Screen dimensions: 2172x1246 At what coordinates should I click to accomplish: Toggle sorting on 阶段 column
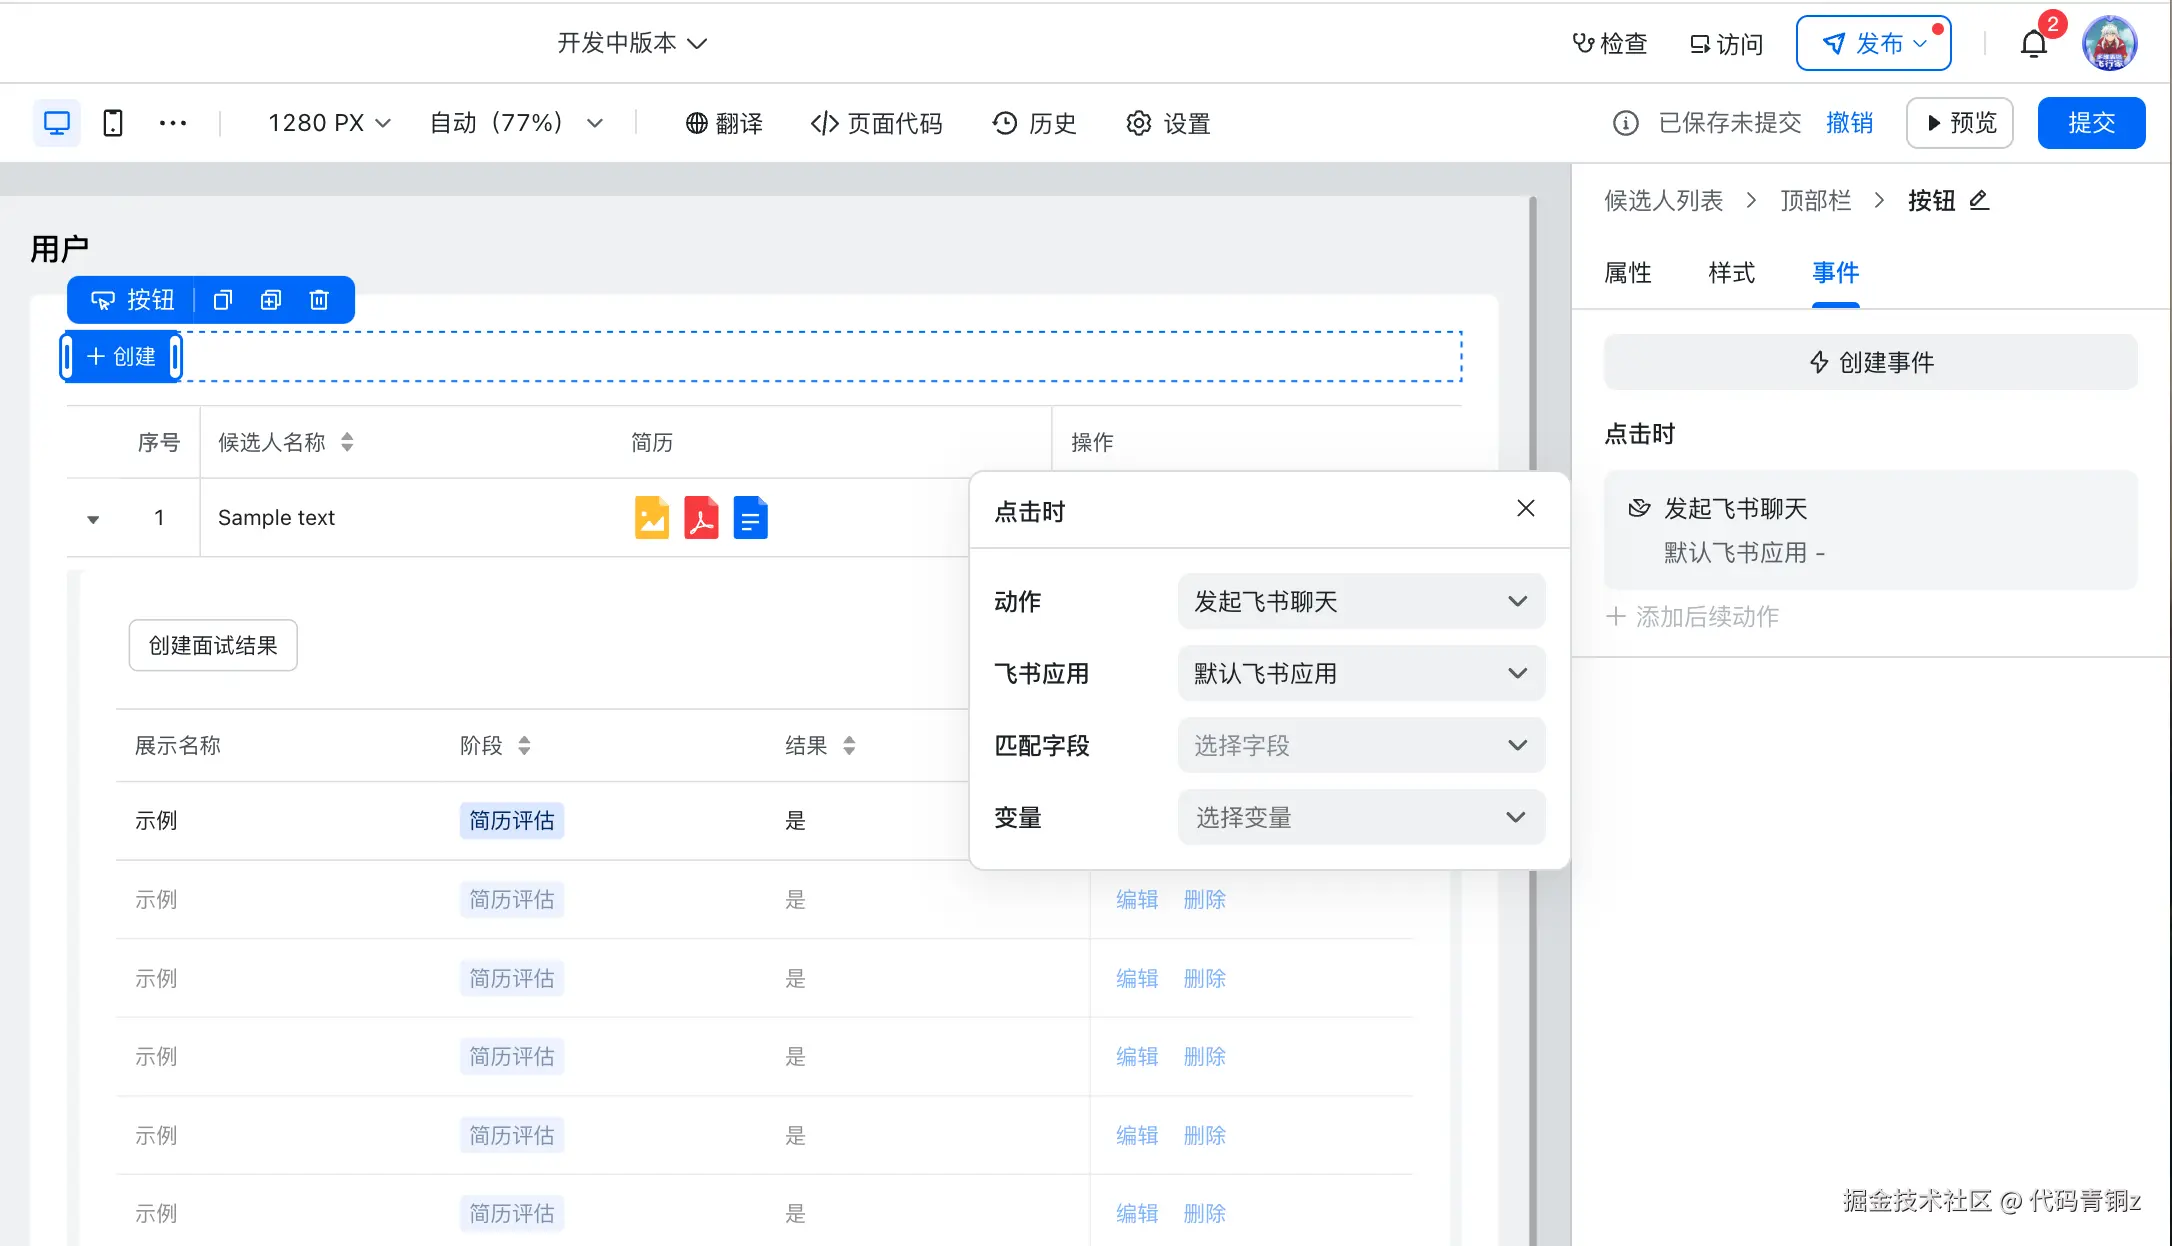point(524,745)
